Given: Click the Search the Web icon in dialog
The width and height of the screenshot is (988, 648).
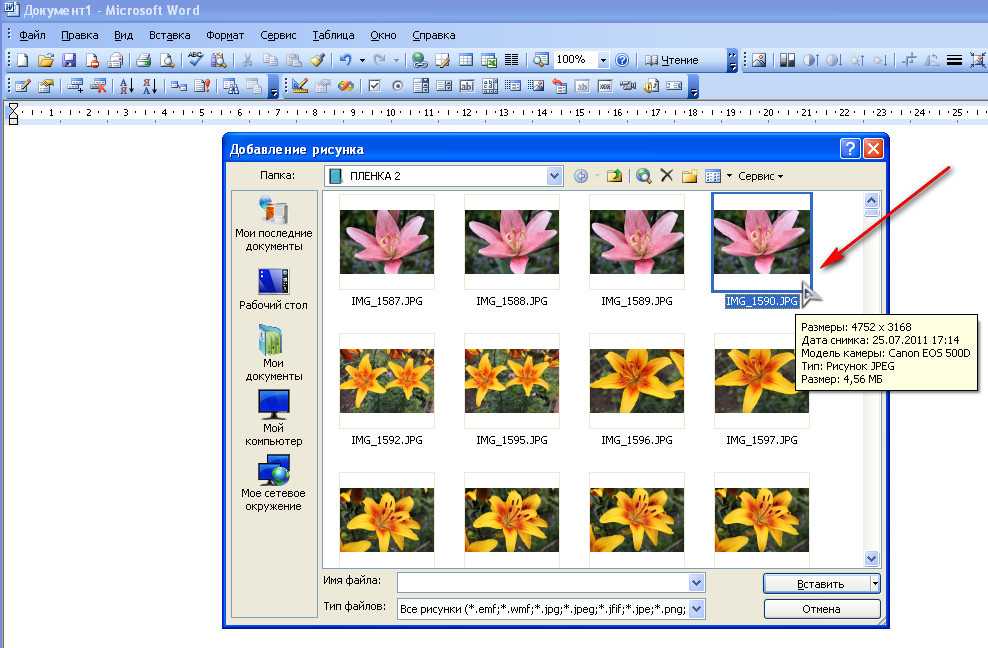Looking at the screenshot, I should pyautogui.click(x=643, y=176).
